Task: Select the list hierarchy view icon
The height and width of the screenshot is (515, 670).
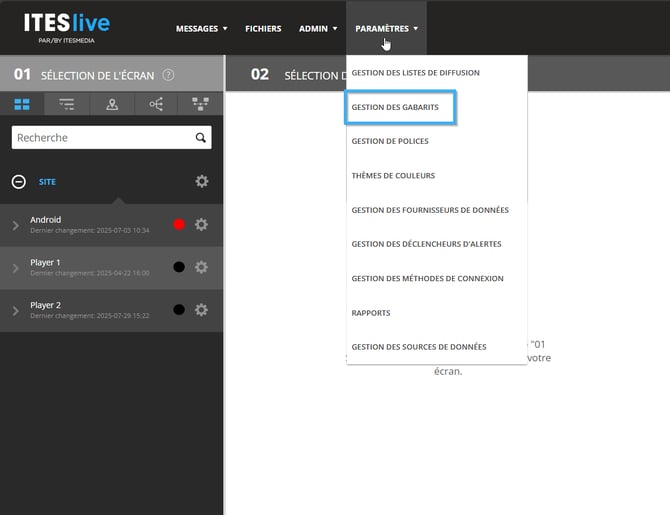Action: click(x=67, y=104)
